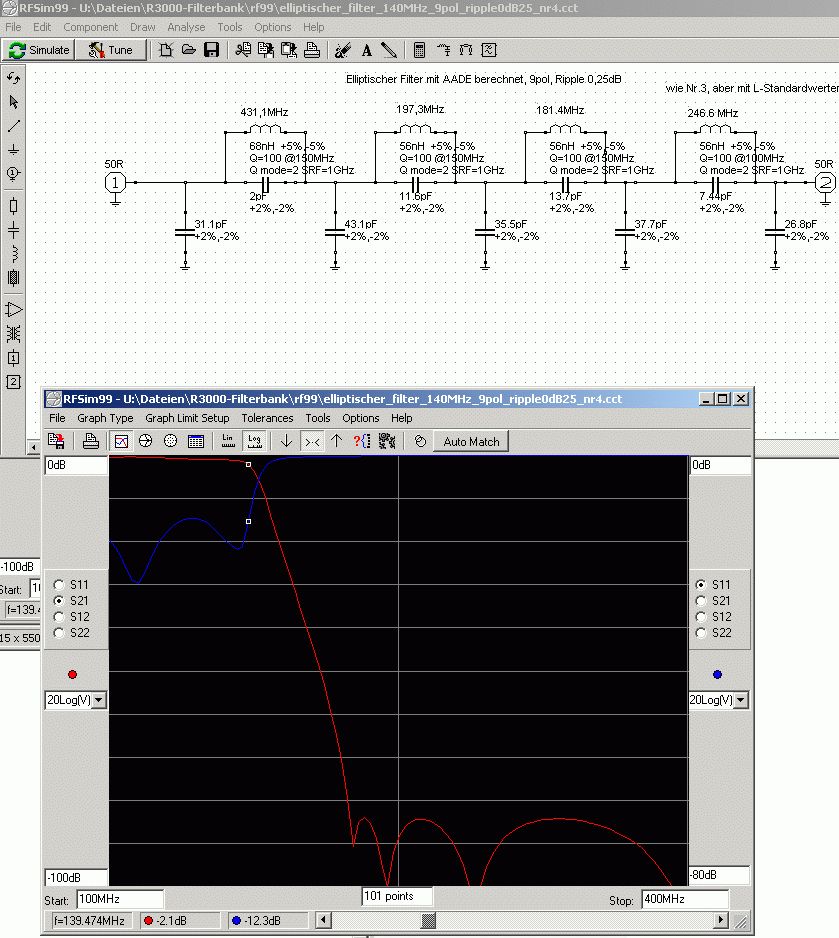Open the calculator tool icon
The image size is (839, 938).
click(x=419, y=50)
